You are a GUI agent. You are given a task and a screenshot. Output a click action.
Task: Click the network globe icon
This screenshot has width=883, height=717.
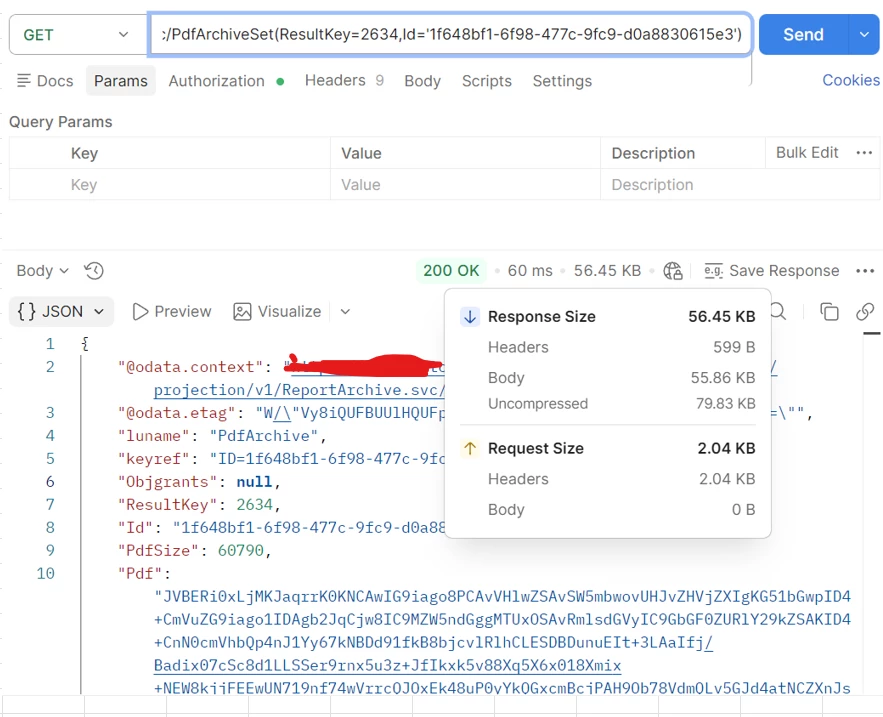pyautogui.click(x=673, y=271)
